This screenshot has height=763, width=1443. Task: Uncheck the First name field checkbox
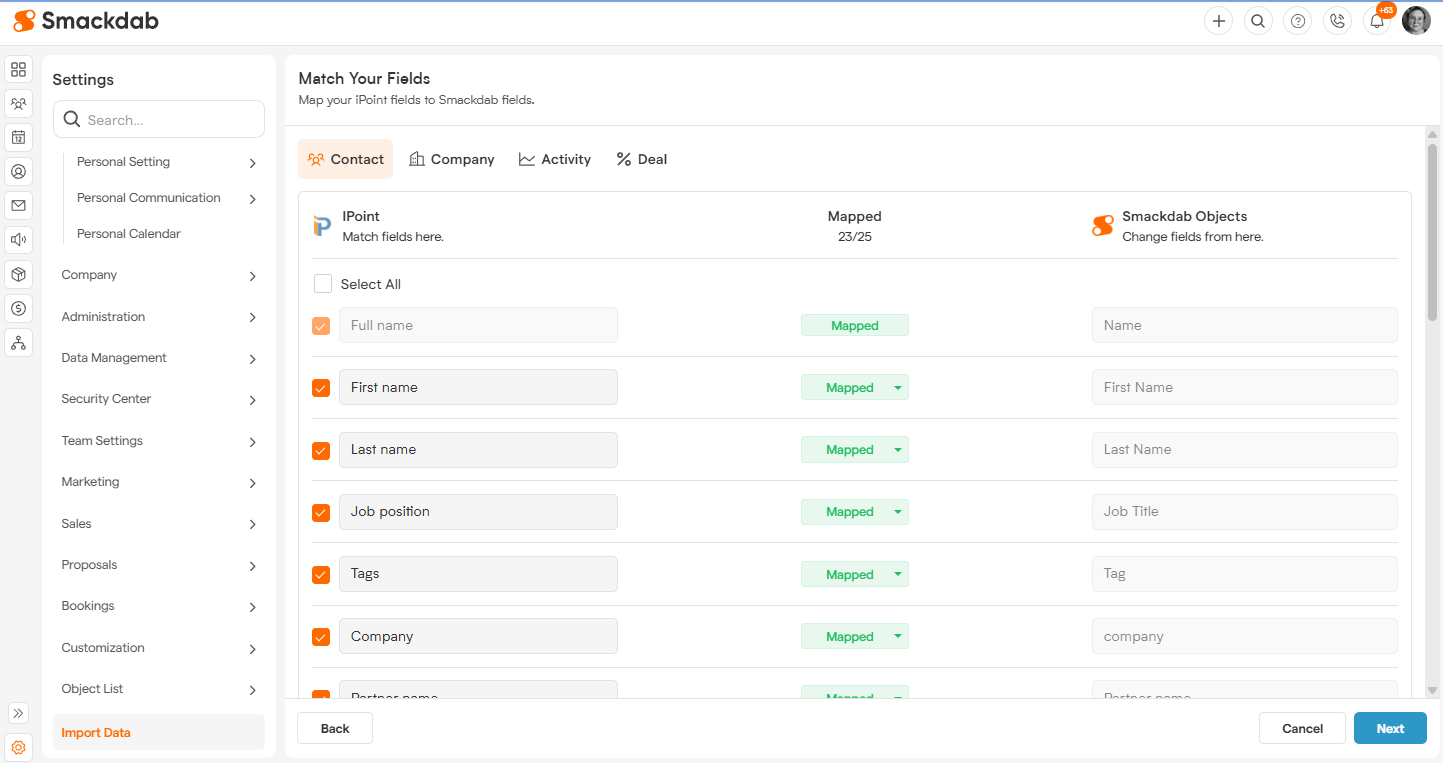click(x=321, y=388)
